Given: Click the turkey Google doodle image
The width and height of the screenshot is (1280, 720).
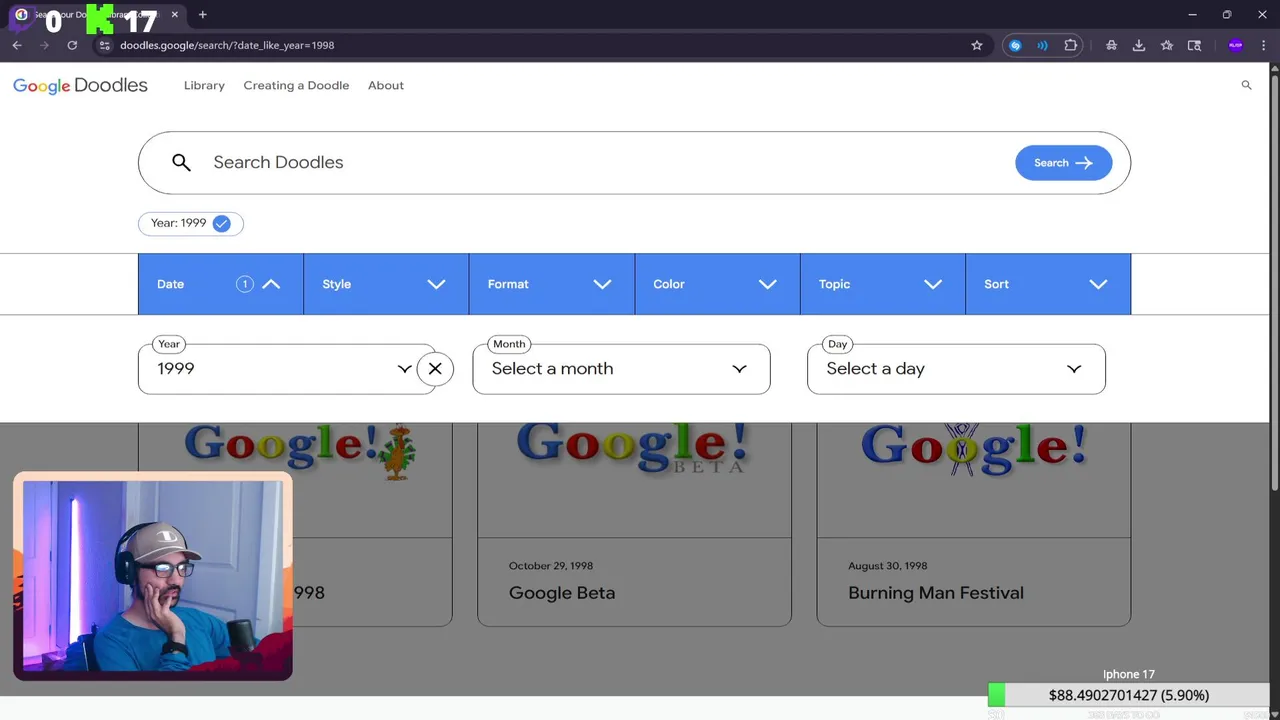Looking at the screenshot, I should [299, 452].
